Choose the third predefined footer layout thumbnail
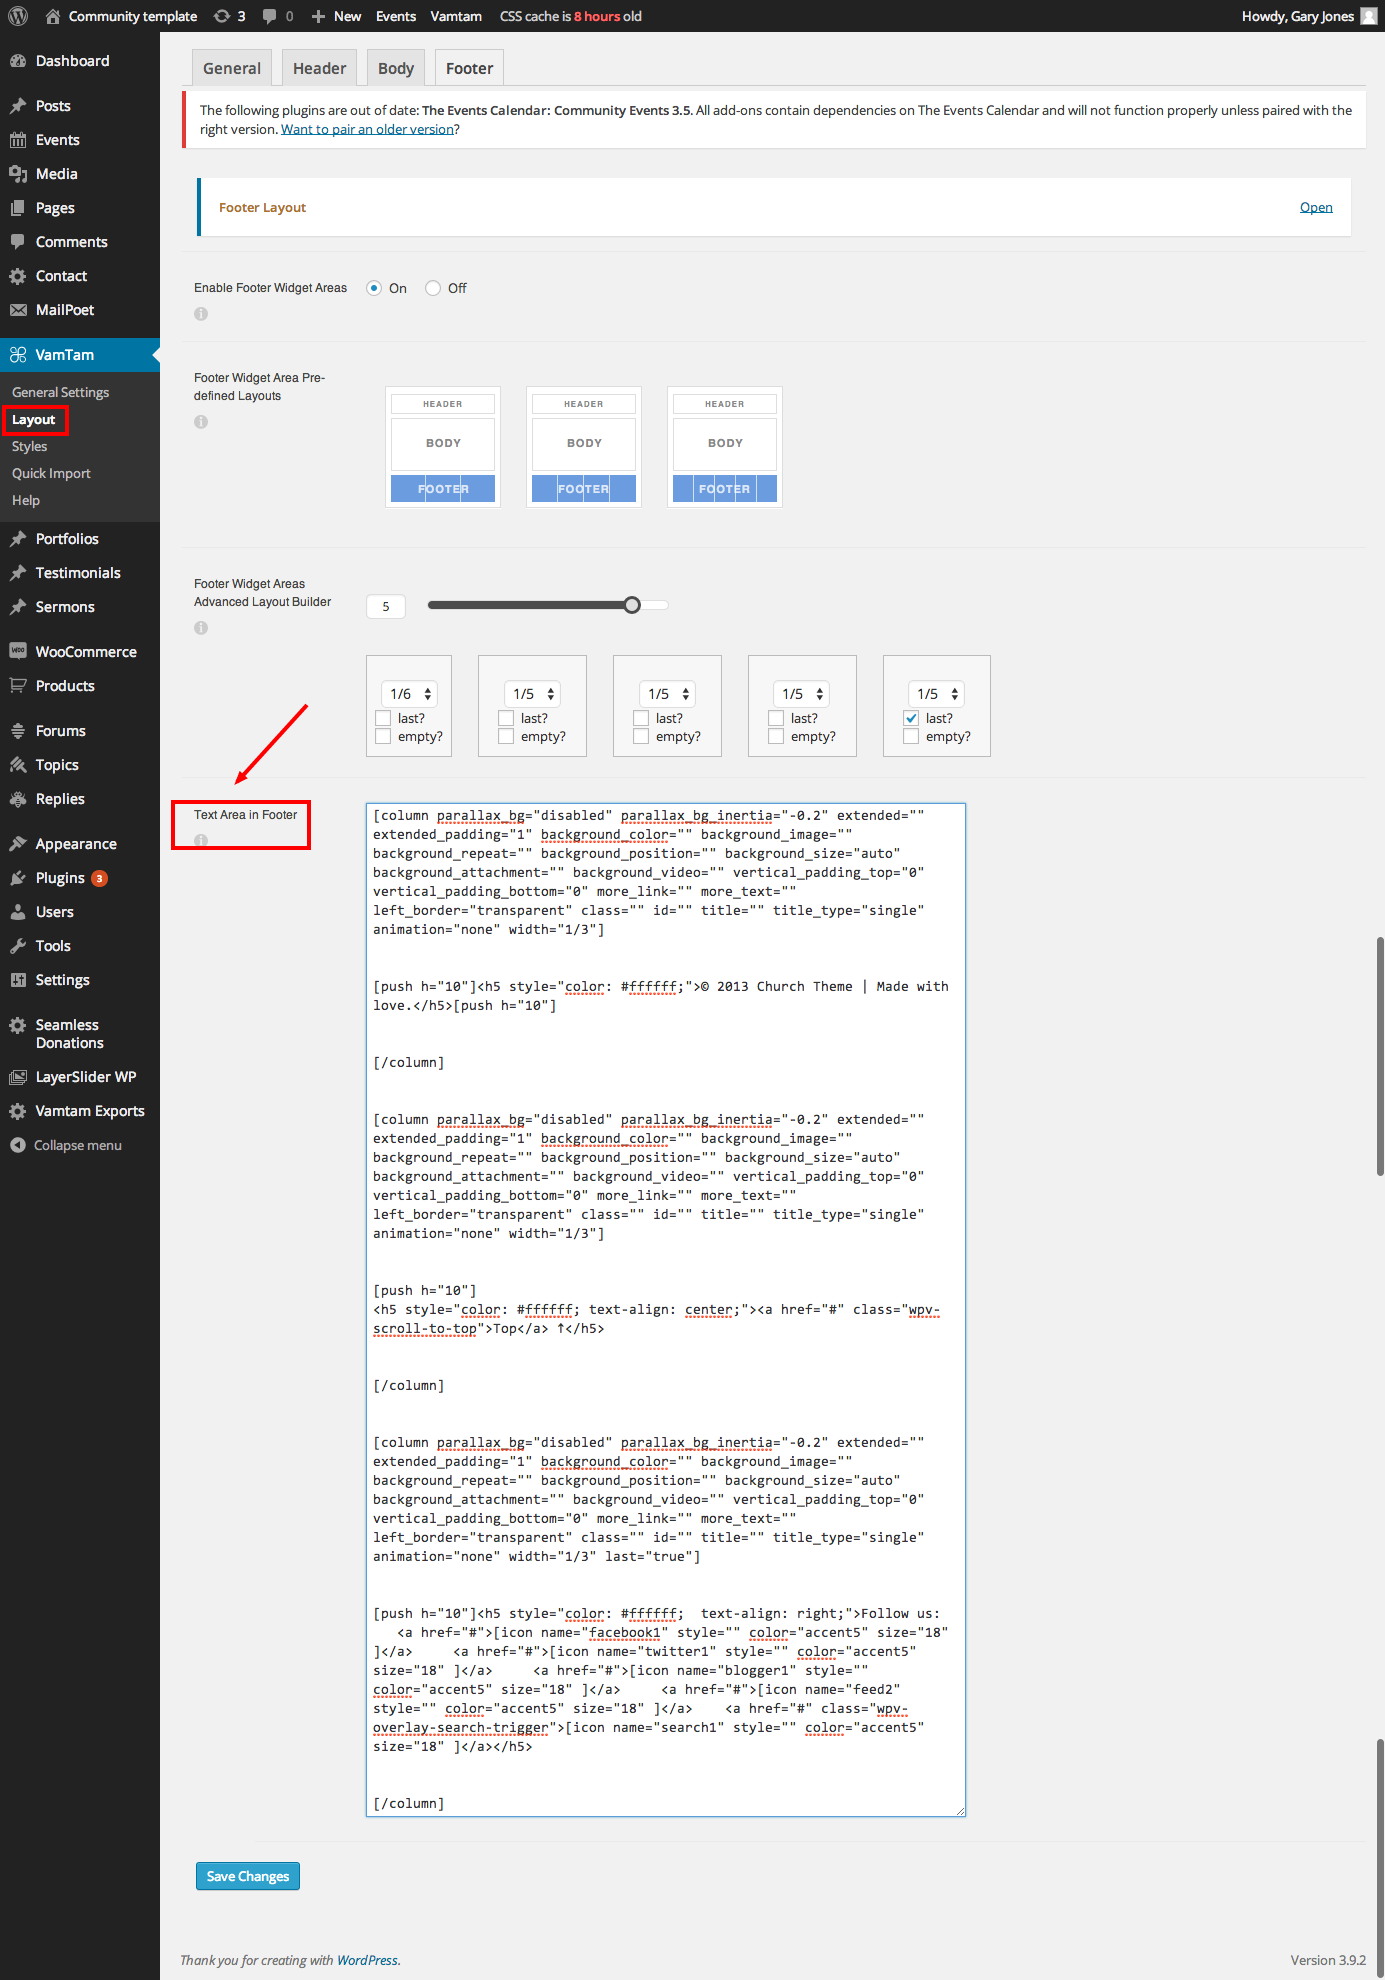 click(725, 447)
